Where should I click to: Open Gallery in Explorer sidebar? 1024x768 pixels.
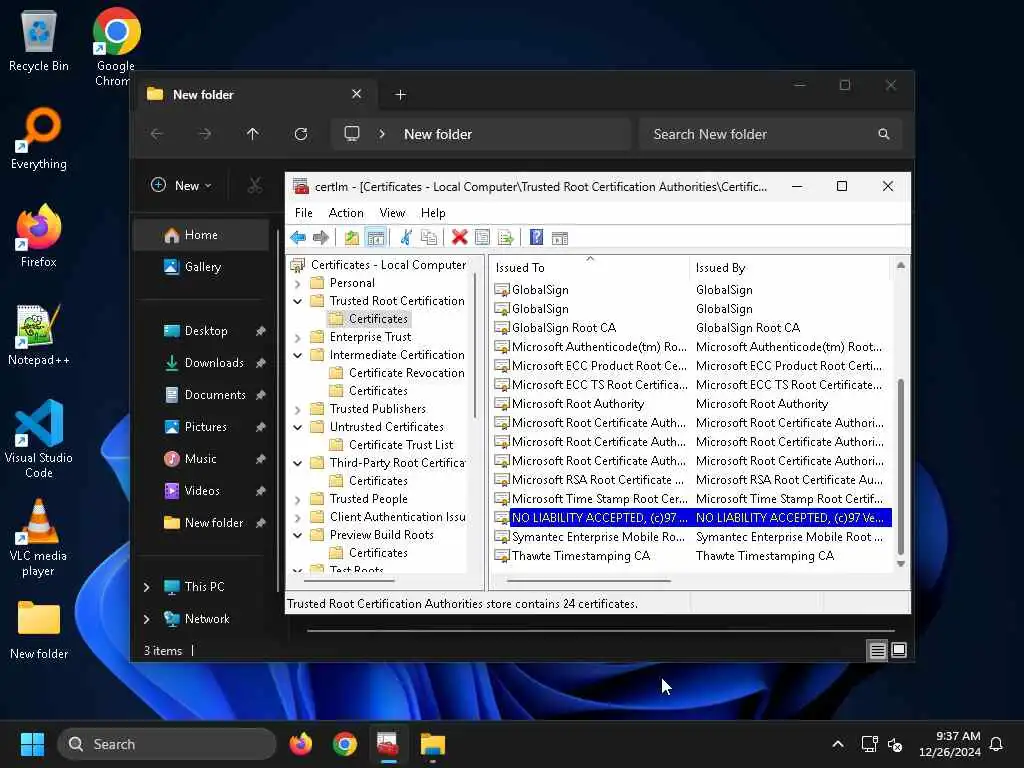point(201,267)
